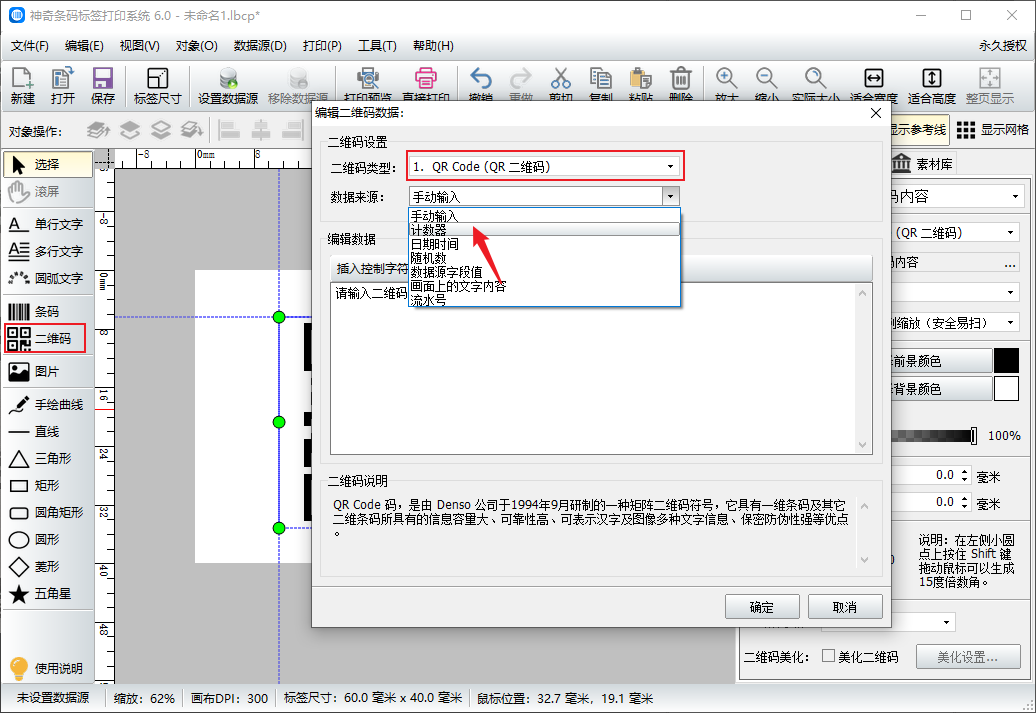Open the 打印(P) menu
This screenshot has height=713, width=1036.
click(322, 46)
